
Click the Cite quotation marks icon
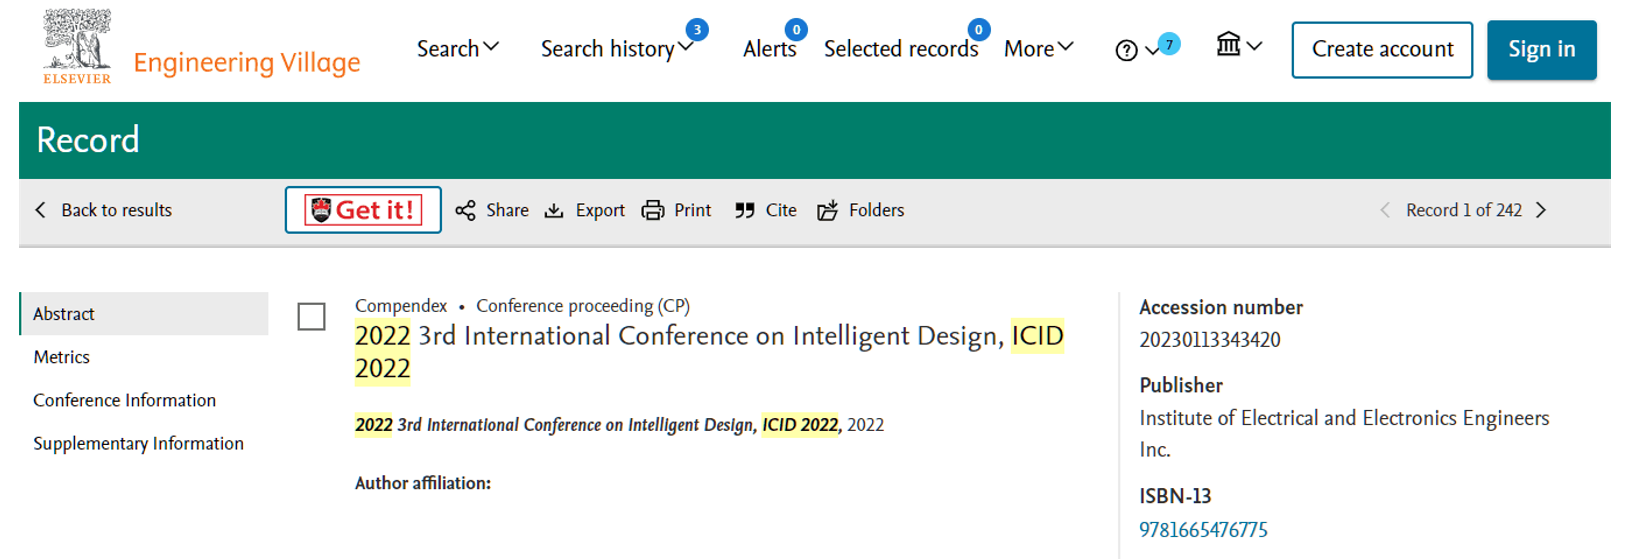(745, 210)
